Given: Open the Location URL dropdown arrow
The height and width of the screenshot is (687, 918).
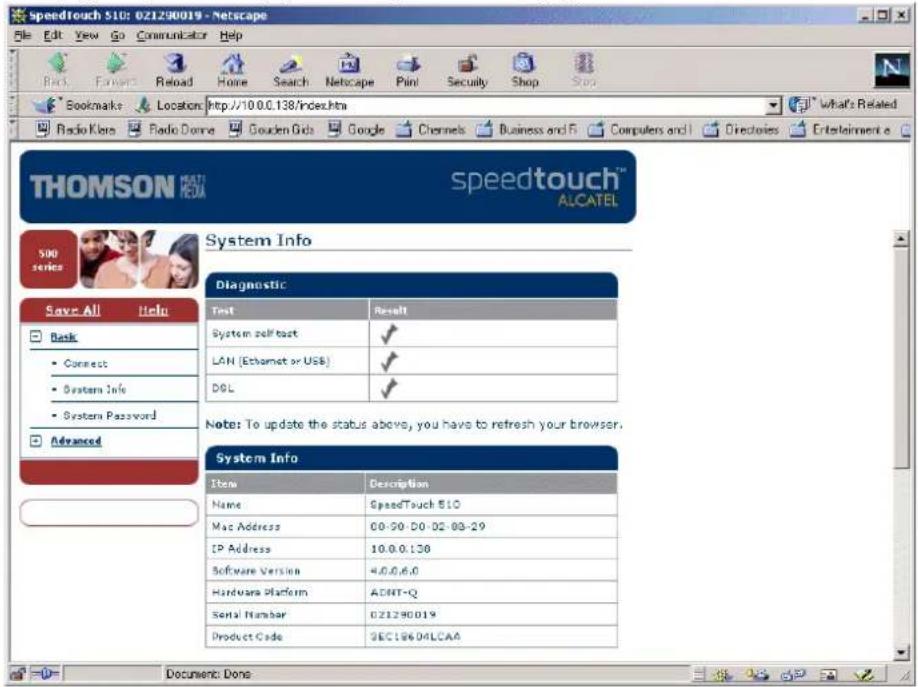Looking at the screenshot, I should [x=773, y=105].
